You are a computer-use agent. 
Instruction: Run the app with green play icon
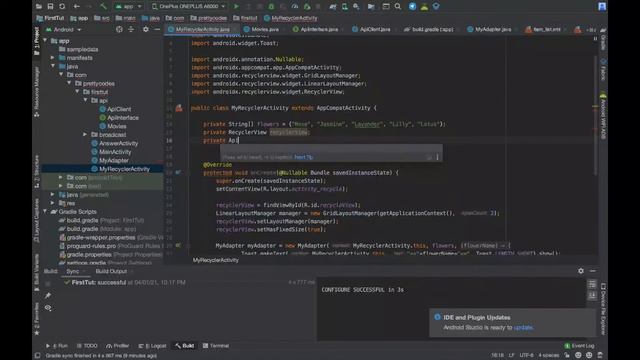pyautogui.click(x=236, y=6)
